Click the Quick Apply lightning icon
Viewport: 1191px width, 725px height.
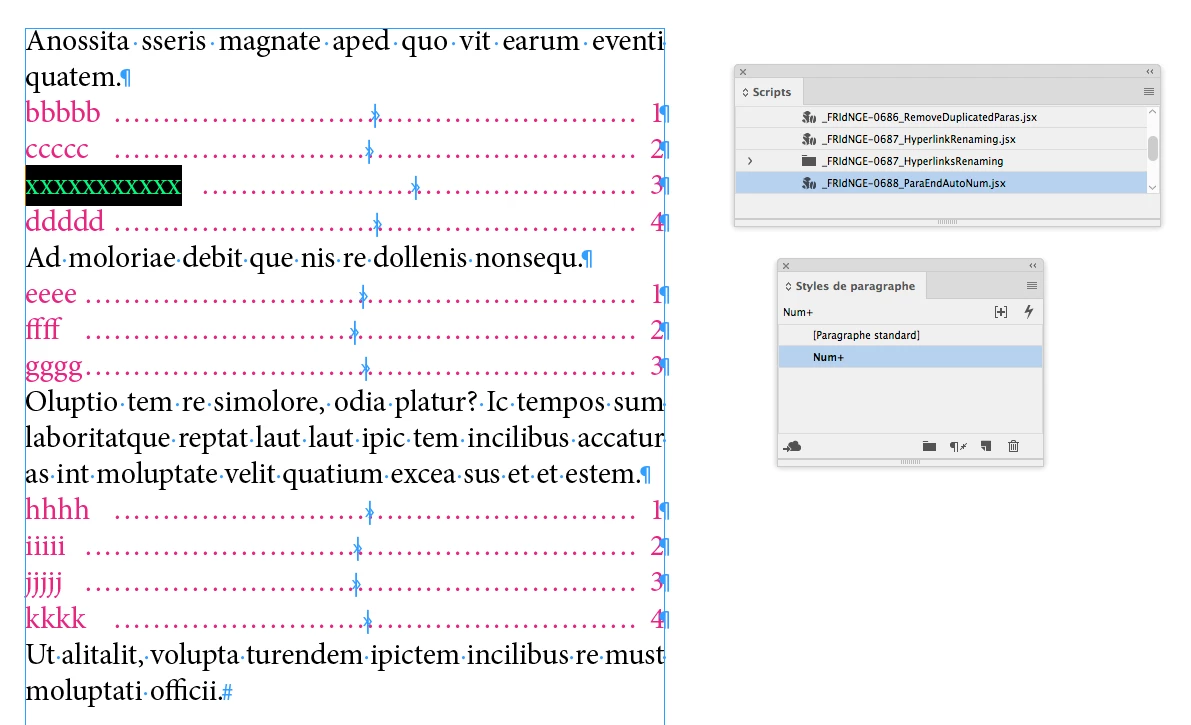(1028, 312)
